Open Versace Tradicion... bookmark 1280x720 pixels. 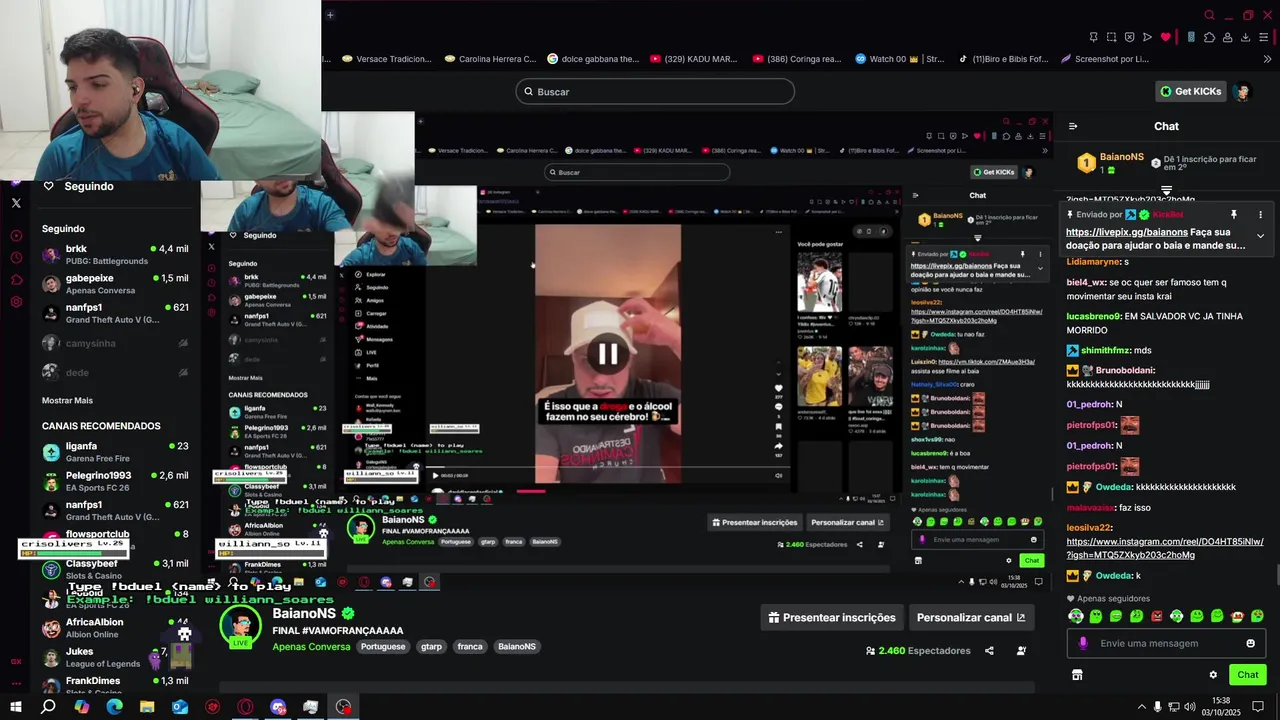click(385, 59)
